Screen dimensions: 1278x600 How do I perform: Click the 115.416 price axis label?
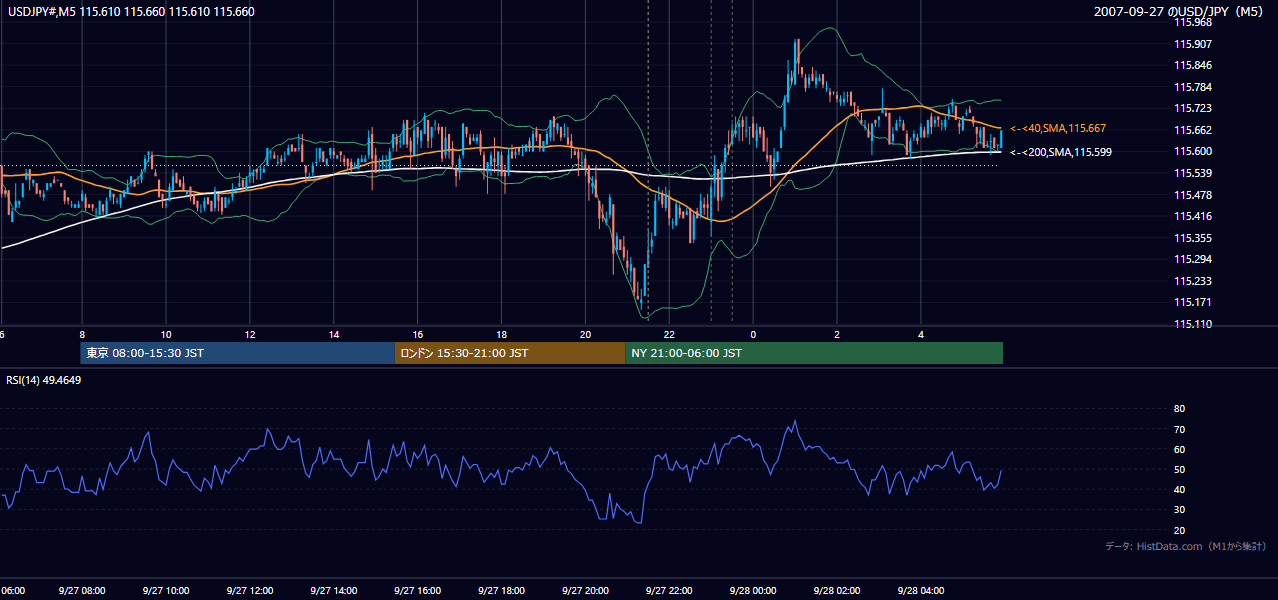pos(1192,216)
